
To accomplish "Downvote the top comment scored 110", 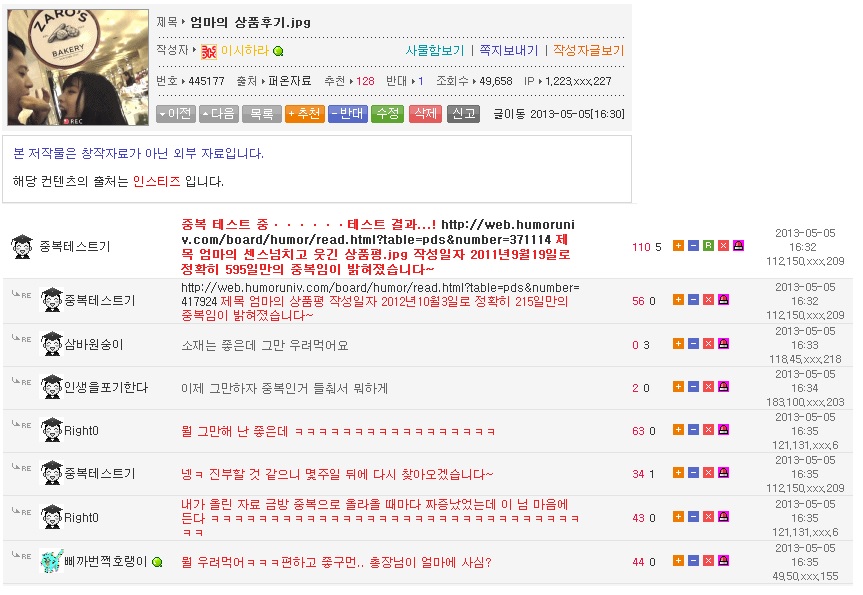I will pos(693,246).
